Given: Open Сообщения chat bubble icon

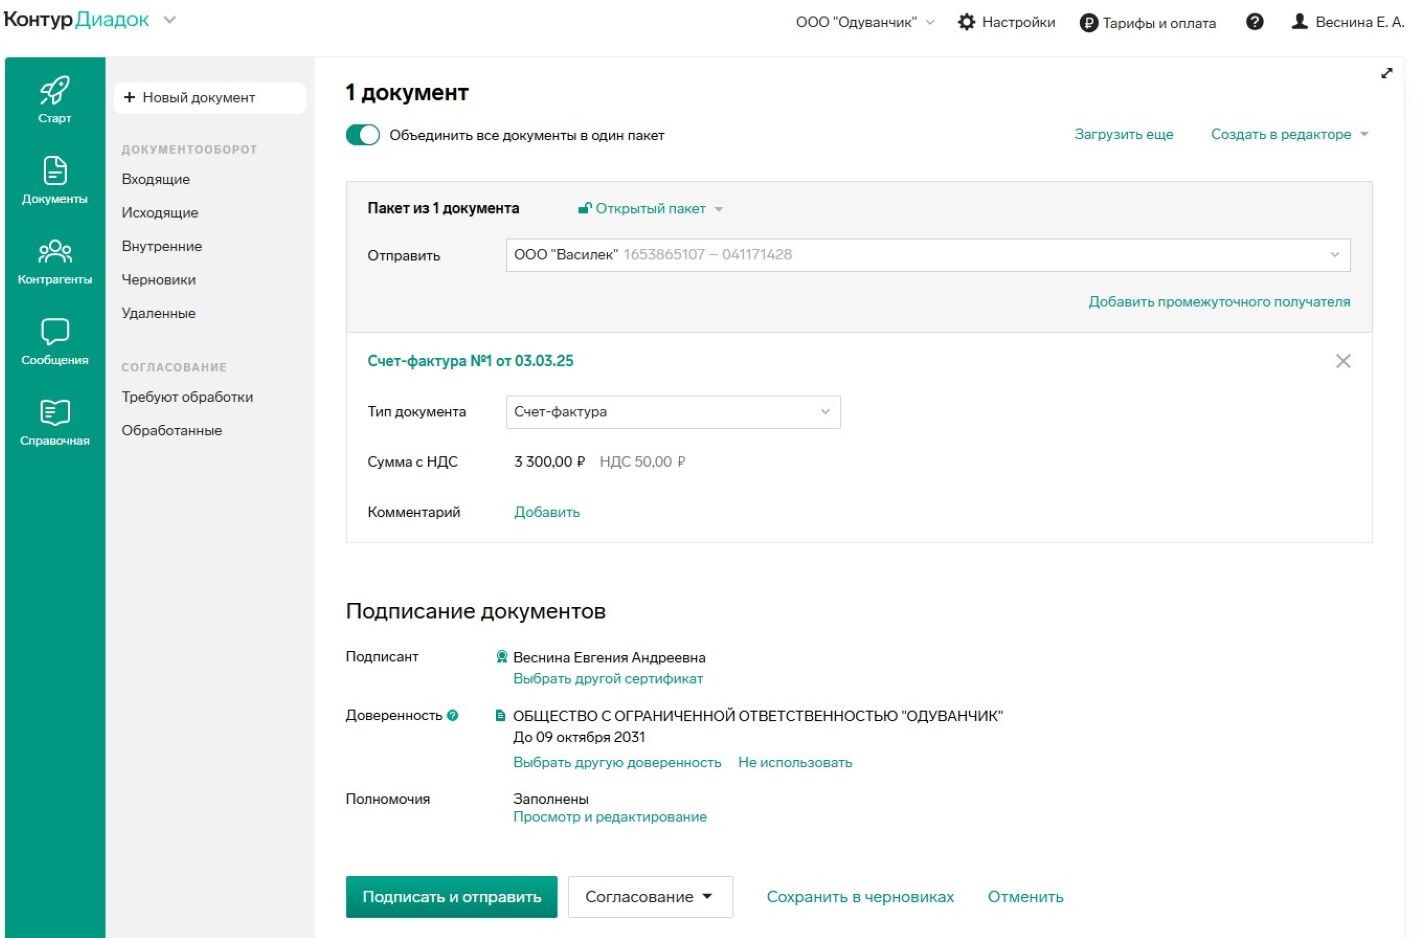Looking at the screenshot, I should (x=54, y=341).
